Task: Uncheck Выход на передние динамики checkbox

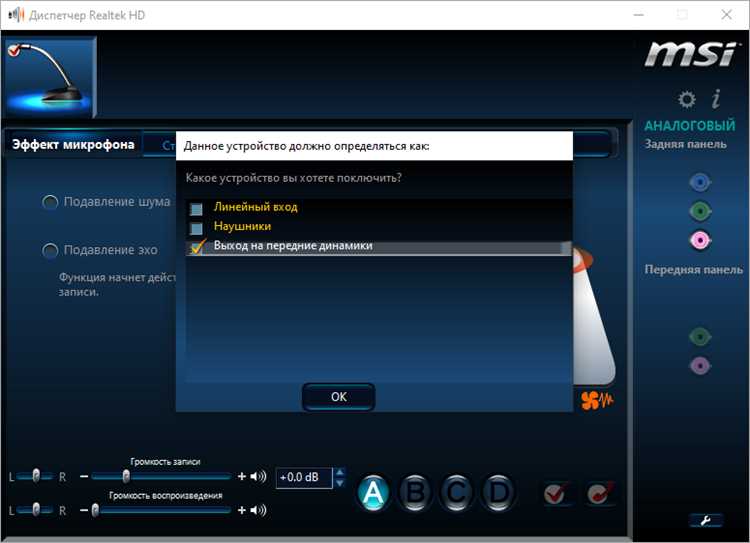Action: pos(197,247)
